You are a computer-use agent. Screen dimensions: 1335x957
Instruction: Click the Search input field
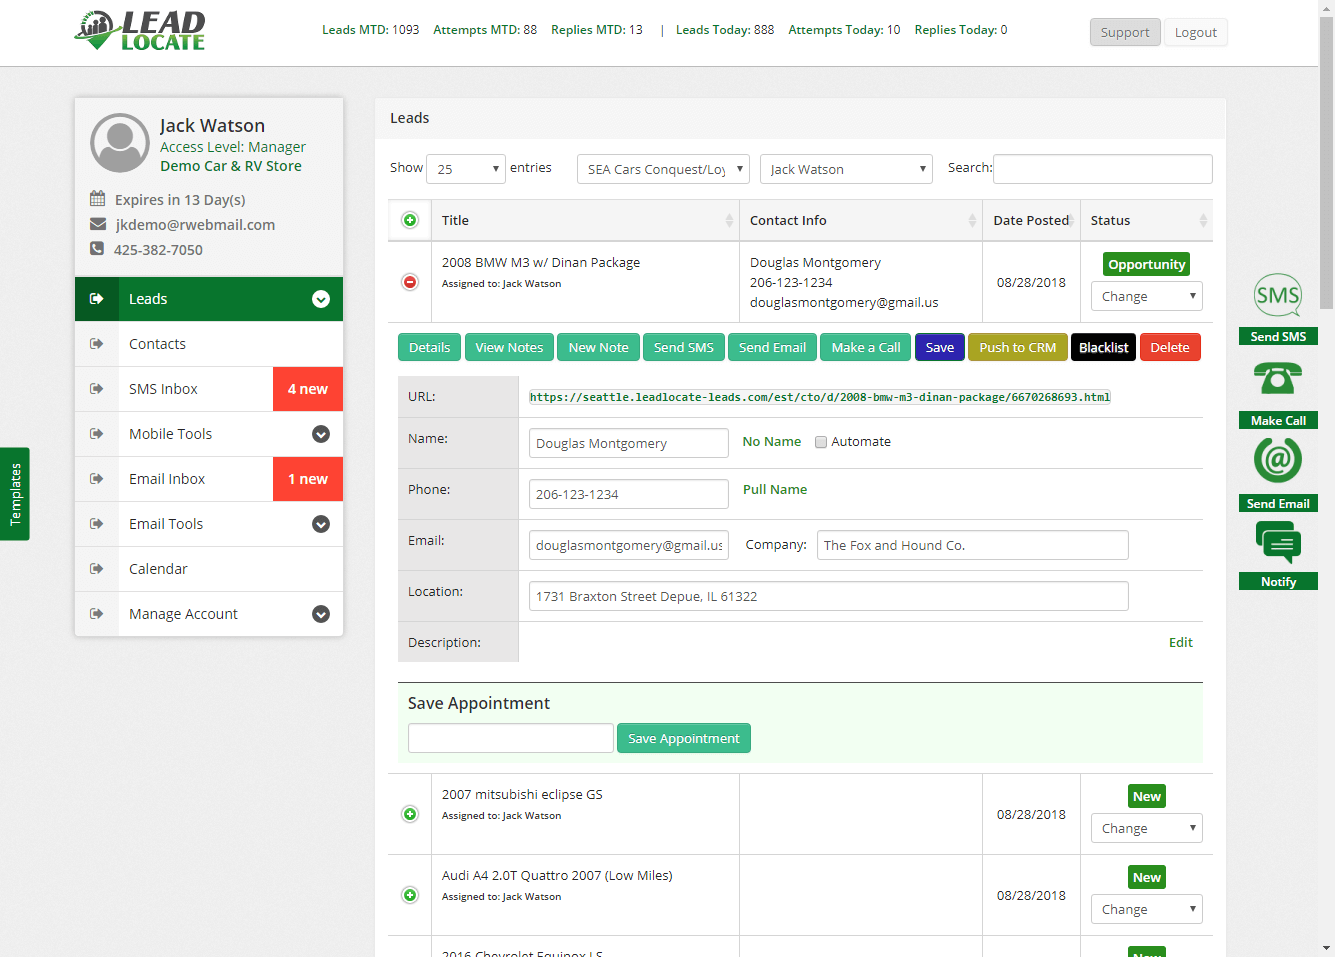(1102, 169)
